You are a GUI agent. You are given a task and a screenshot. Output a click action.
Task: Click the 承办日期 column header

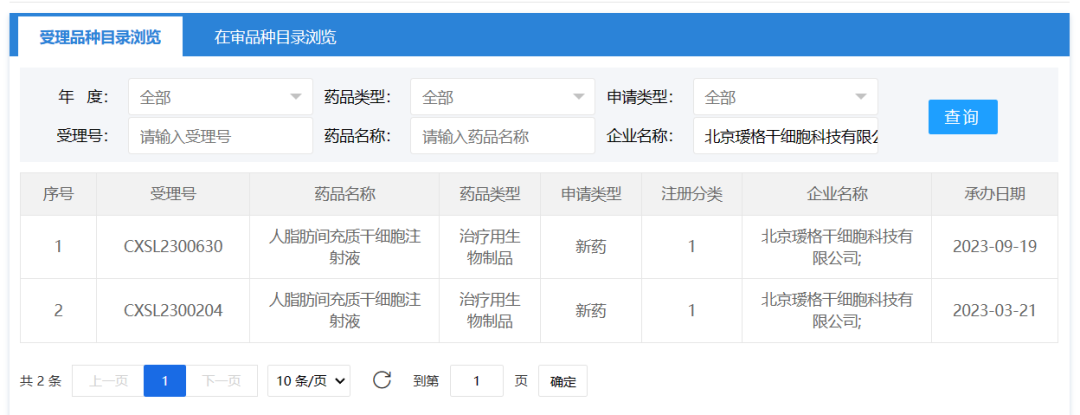point(994,194)
